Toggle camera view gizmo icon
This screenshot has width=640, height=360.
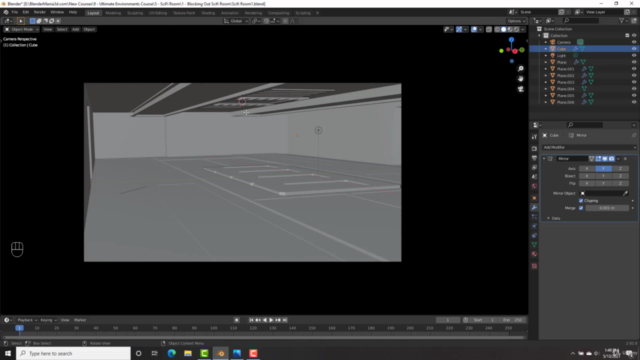[520, 89]
